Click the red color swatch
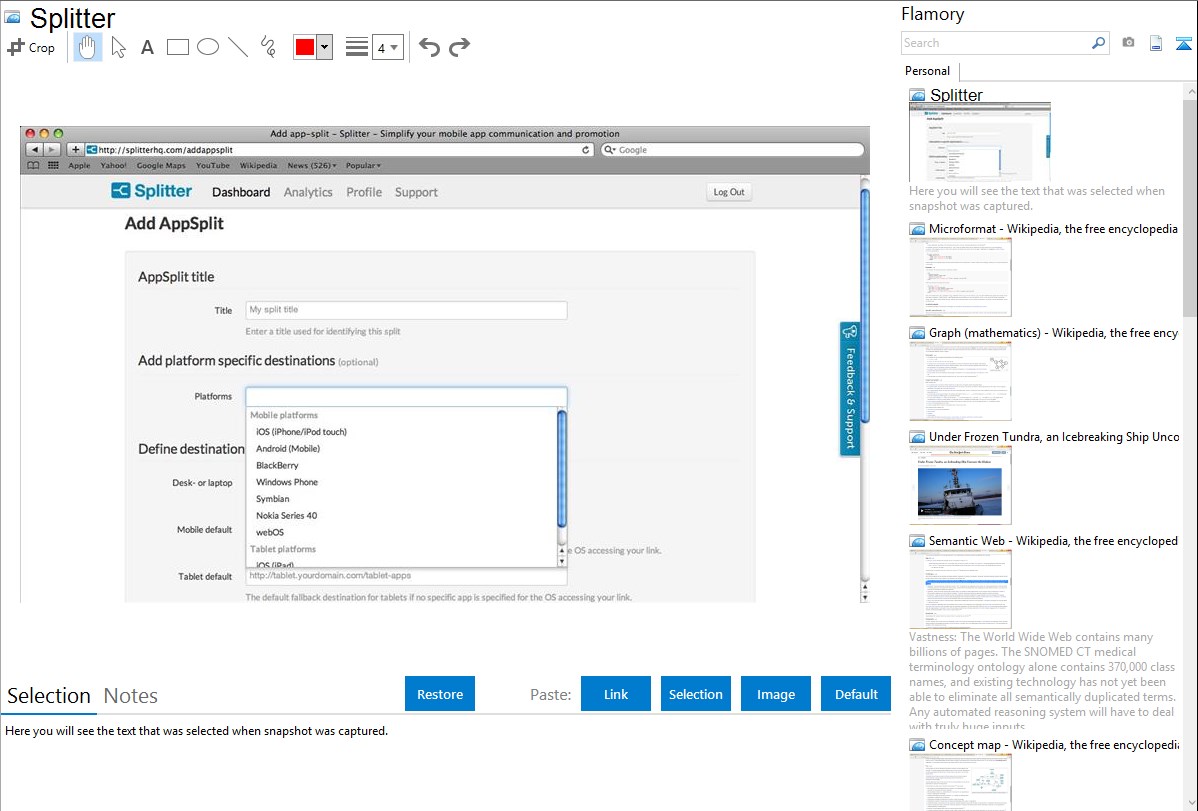1198x811 pixels. coord(305,47)
